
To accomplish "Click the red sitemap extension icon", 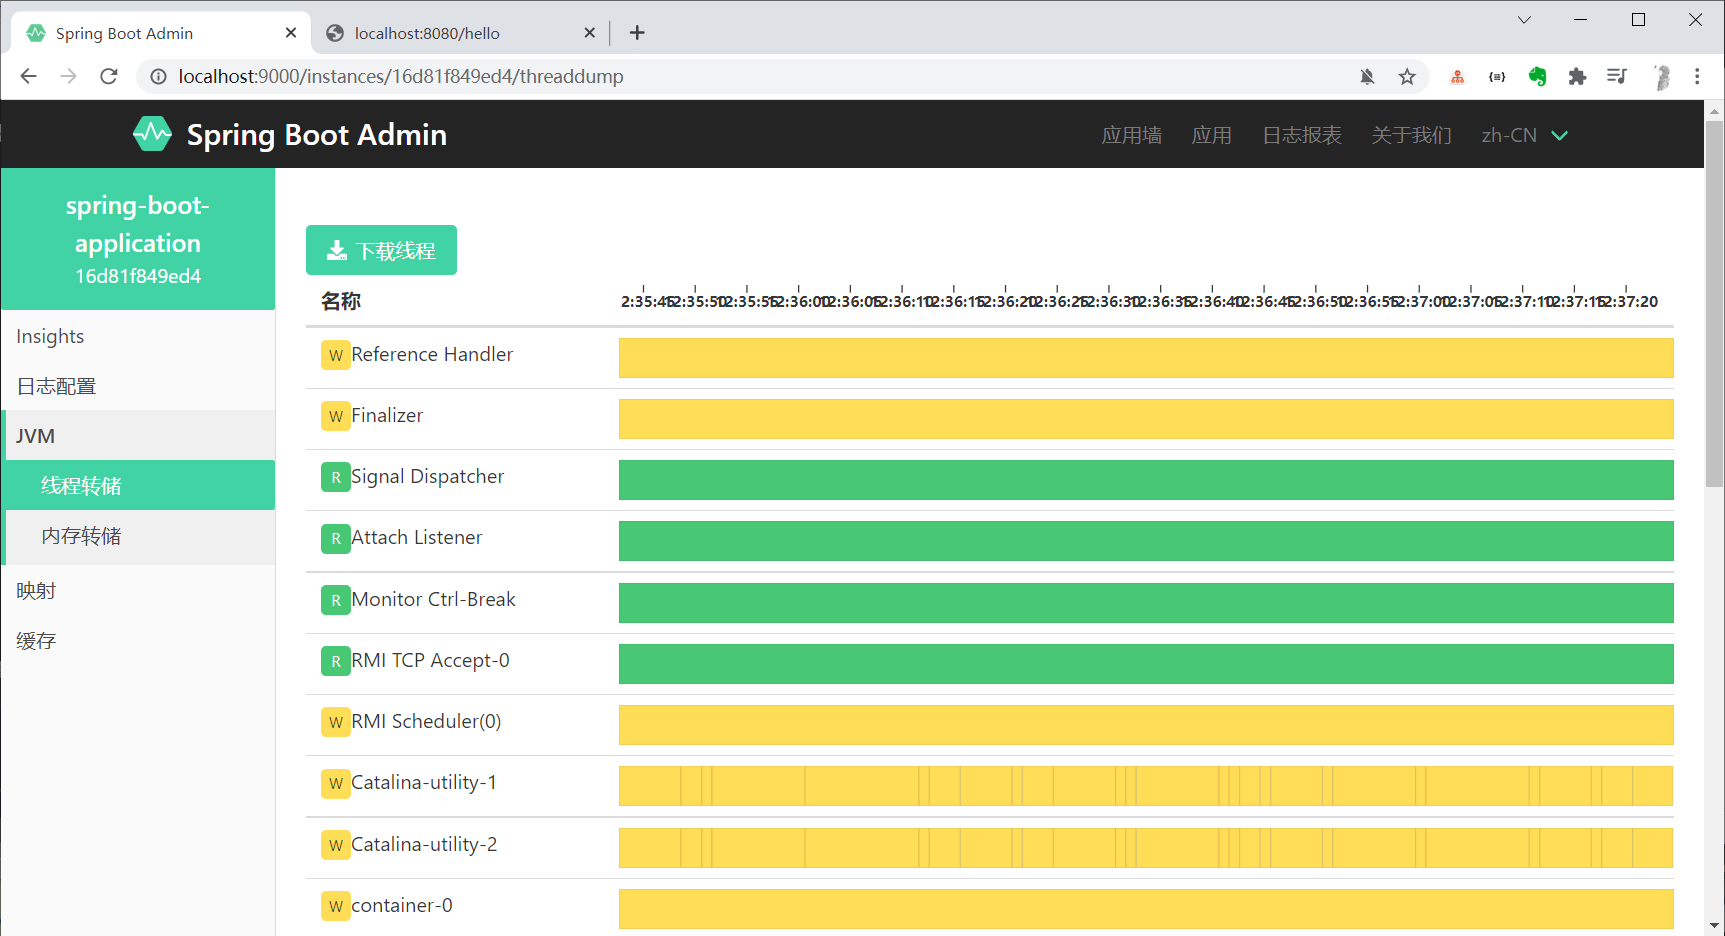I will click(x=1457, y=76).
